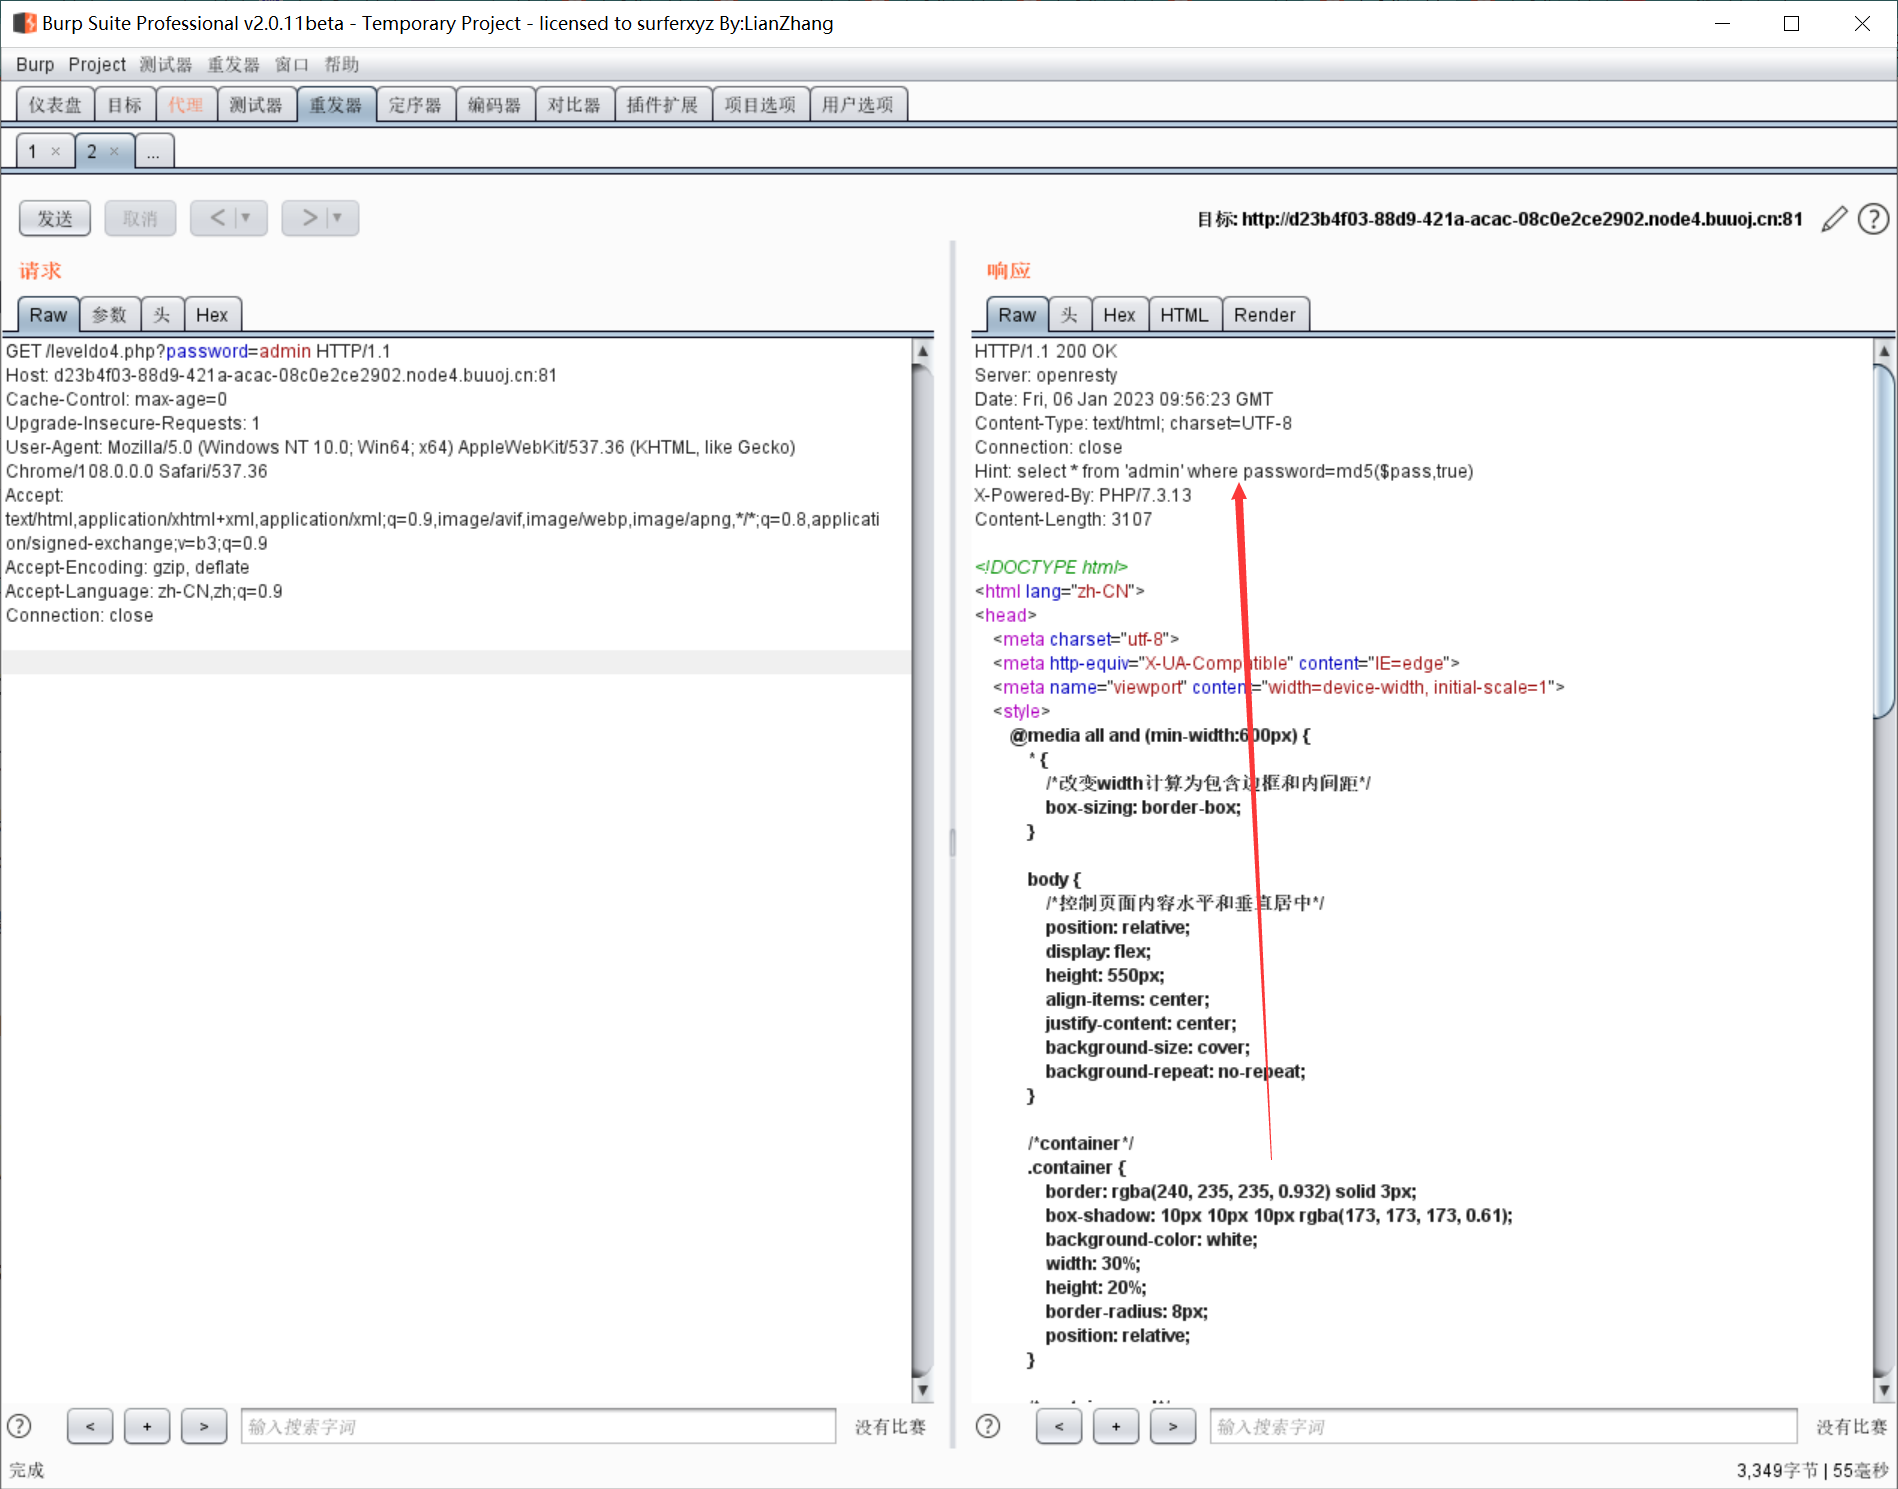This screenshot has height=1489, width=1898.
Task: Open the 测试器 menu in menu bar
Action: coord(166,64)
